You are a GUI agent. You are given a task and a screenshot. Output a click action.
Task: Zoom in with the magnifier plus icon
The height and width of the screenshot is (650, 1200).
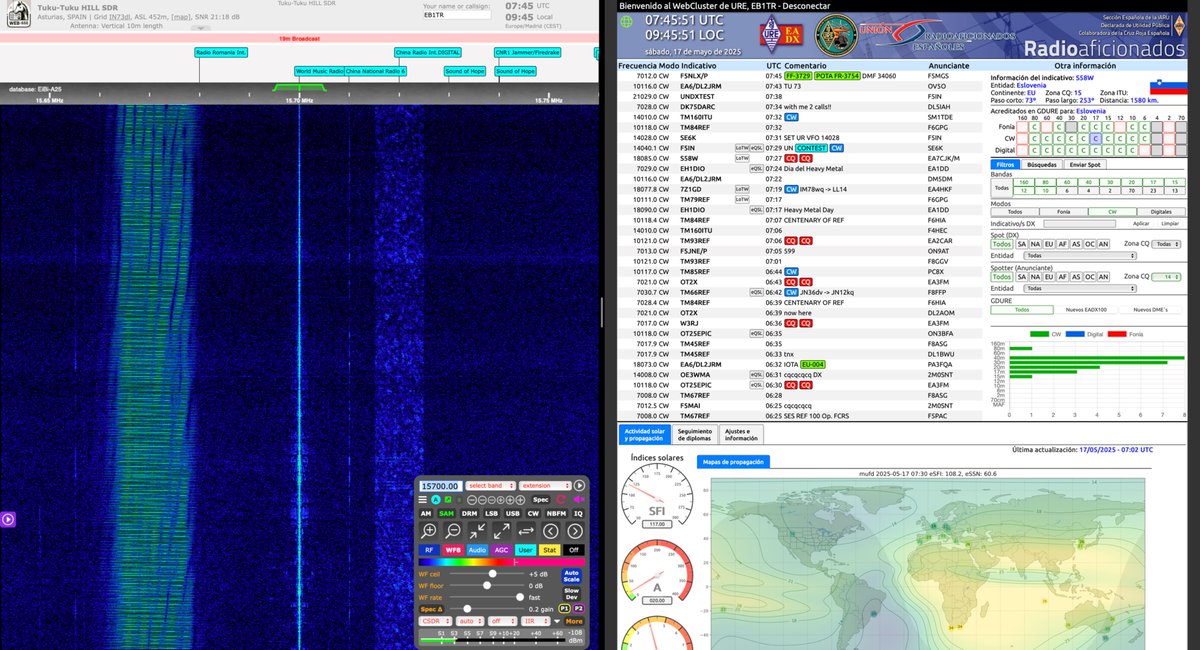[429, 531]
